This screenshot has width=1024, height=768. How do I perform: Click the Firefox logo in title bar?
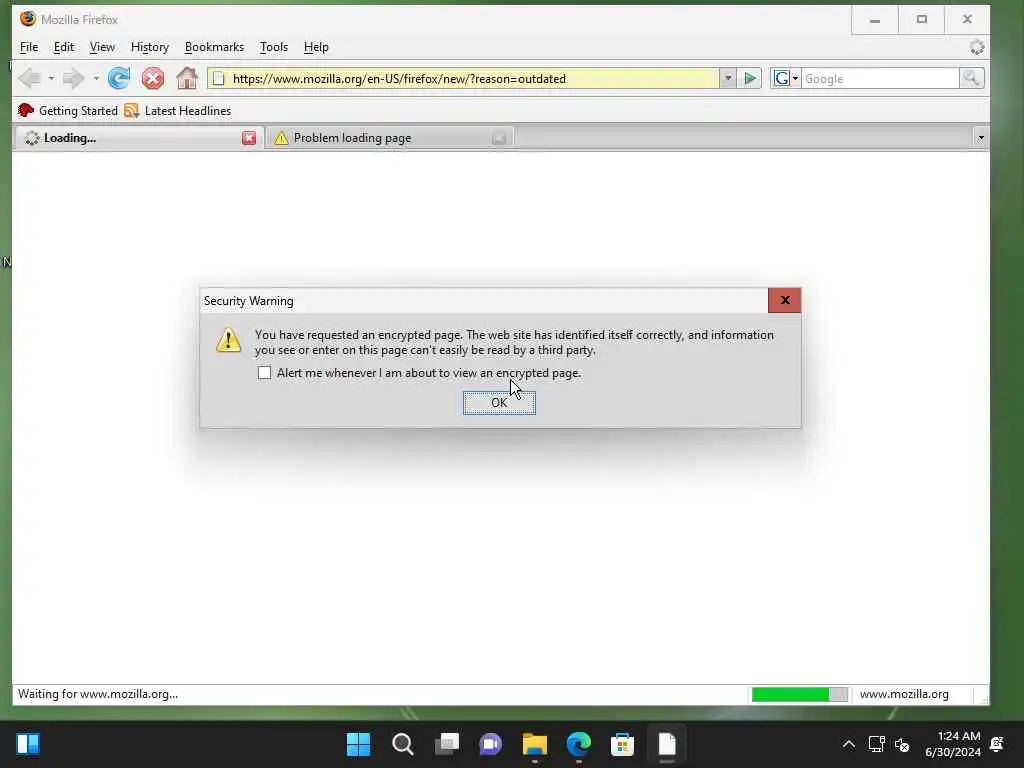coord(27,19)
